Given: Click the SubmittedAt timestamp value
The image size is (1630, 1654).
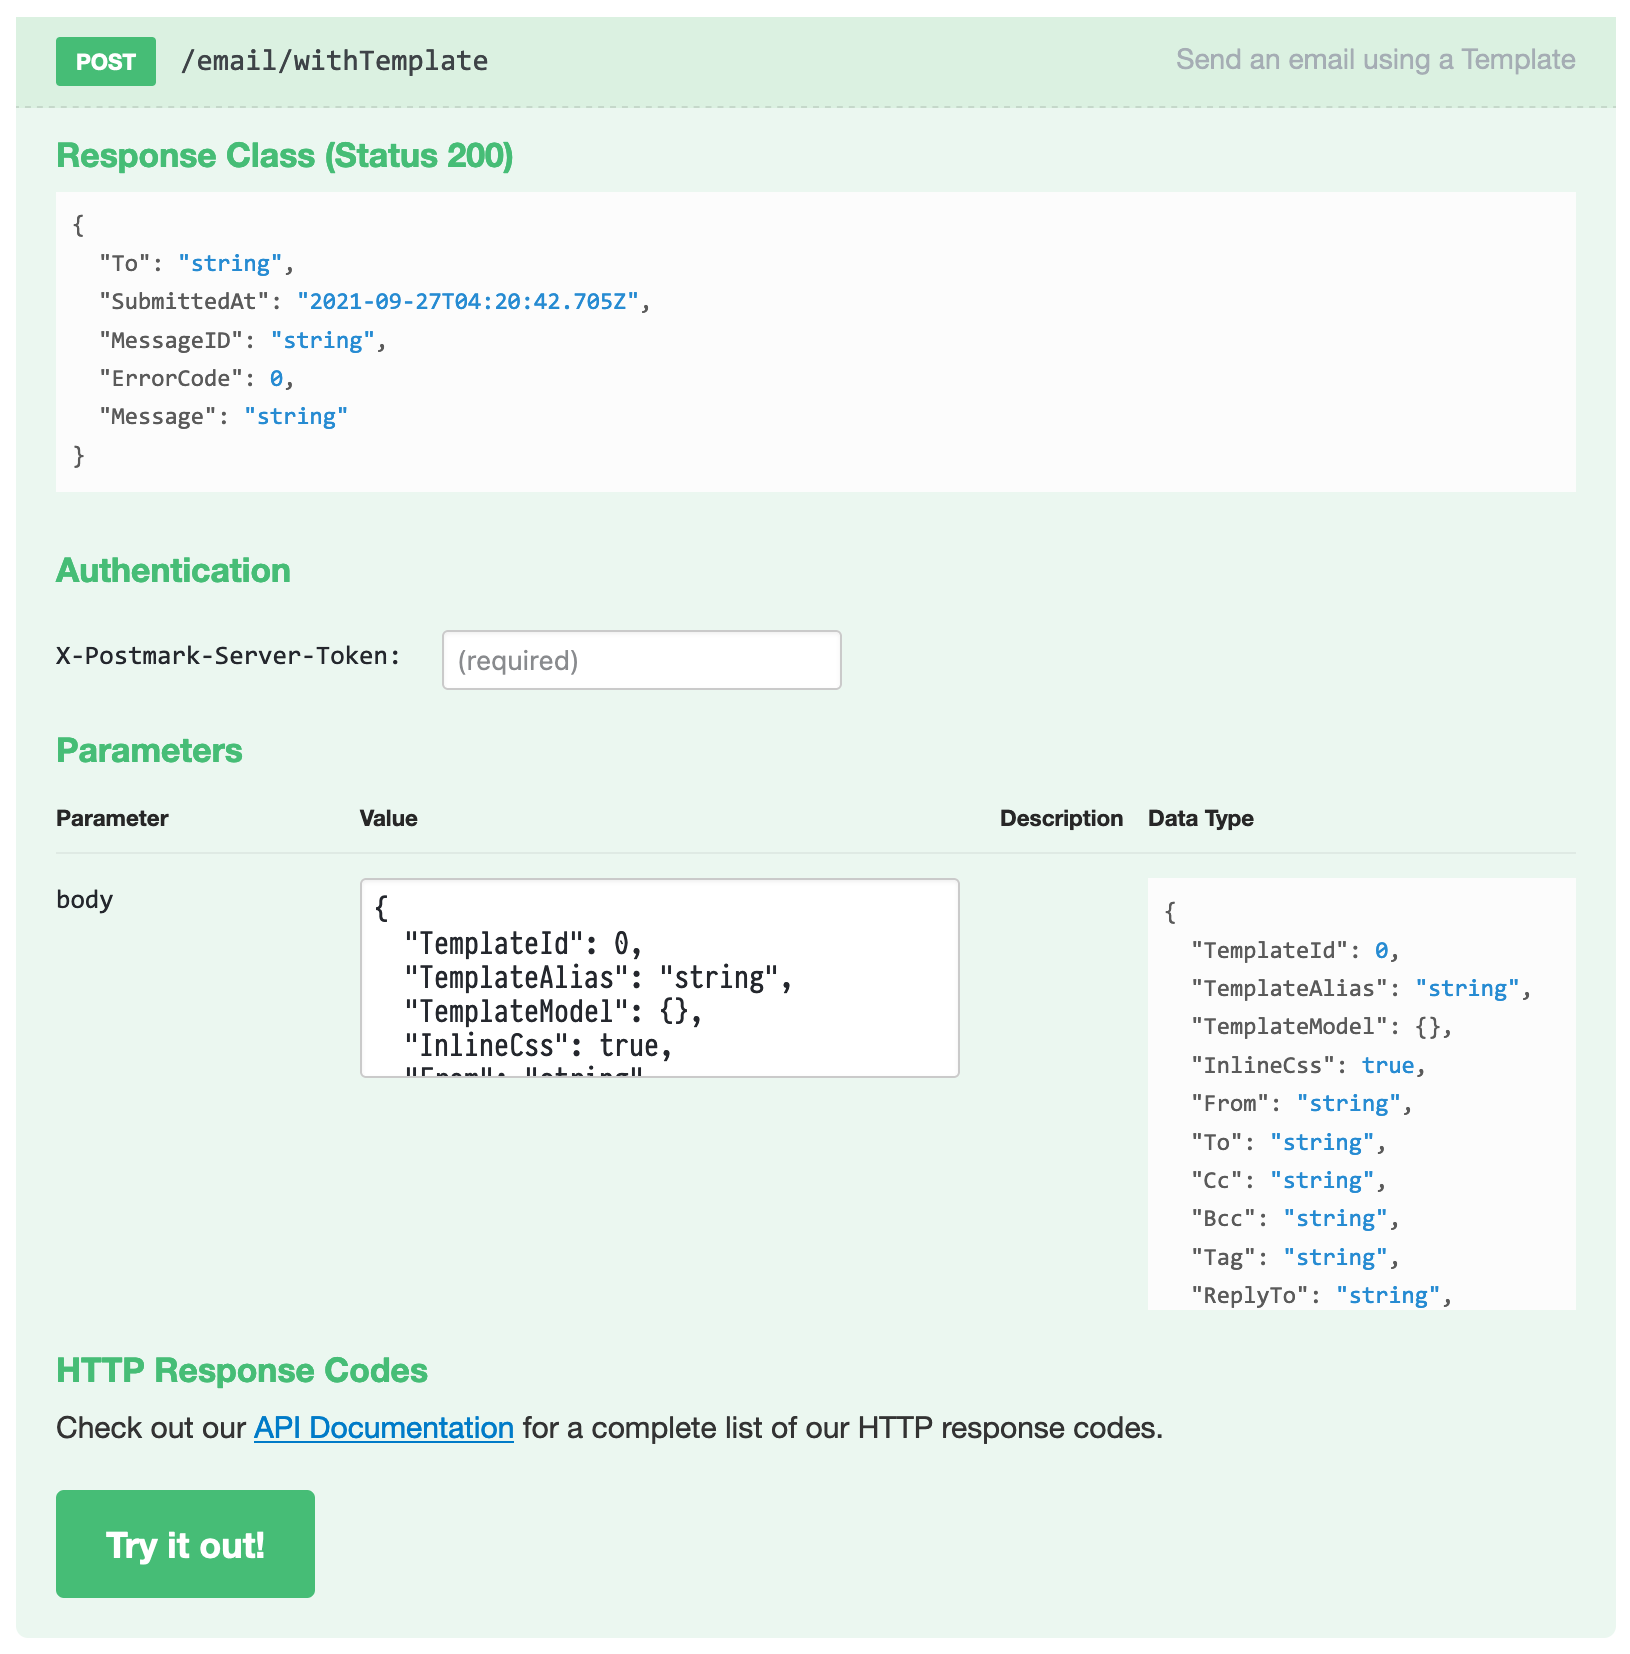Looking at the screenshot, I should click(x=468, y=301).
